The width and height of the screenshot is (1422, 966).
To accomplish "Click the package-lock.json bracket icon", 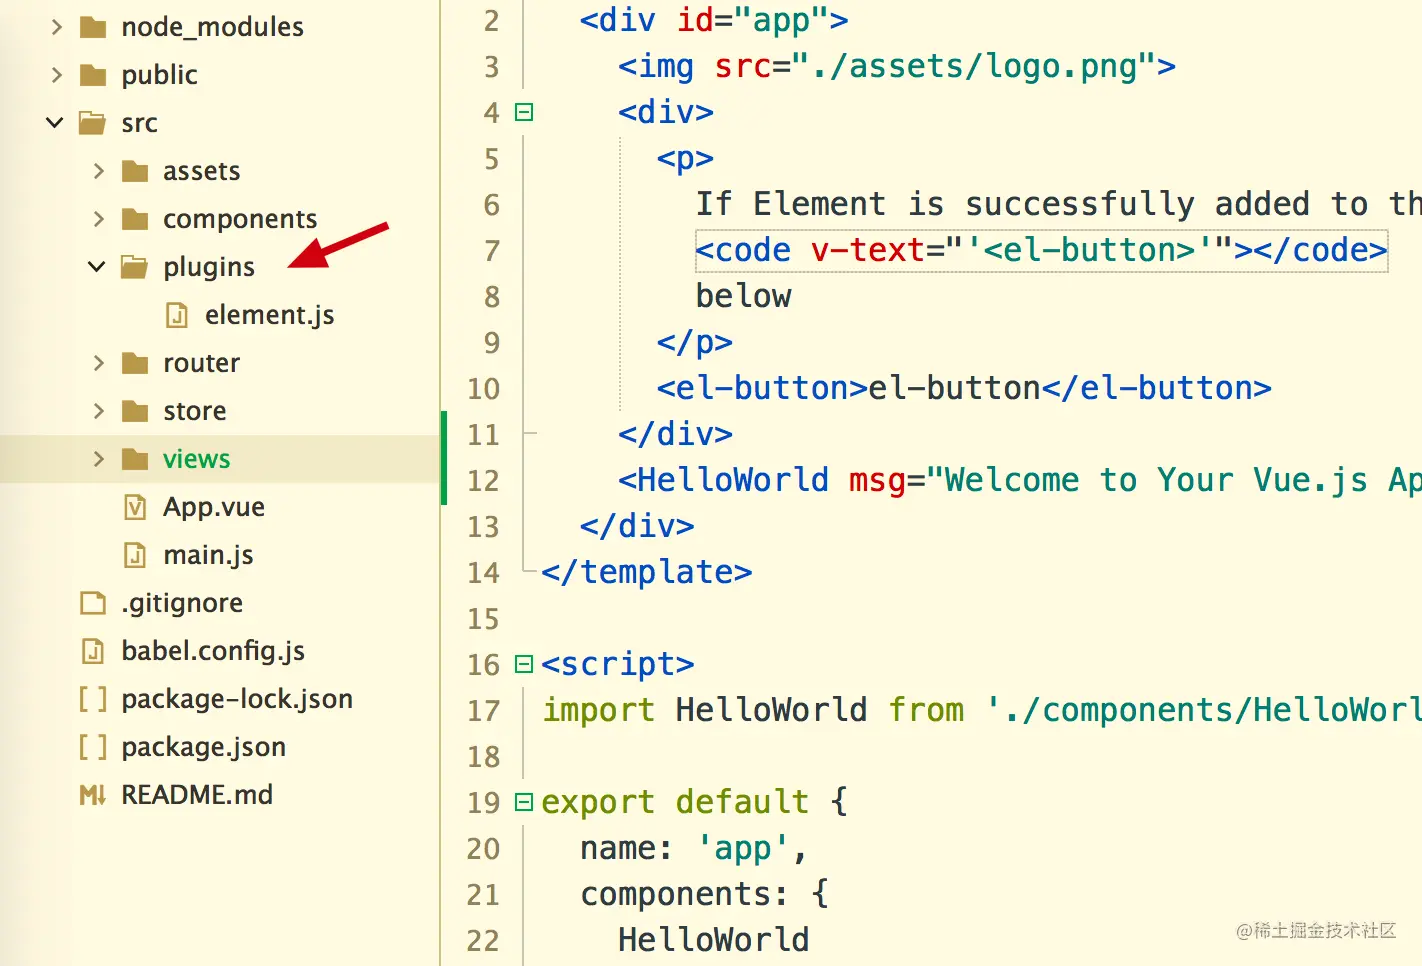I will pos(93,699).
